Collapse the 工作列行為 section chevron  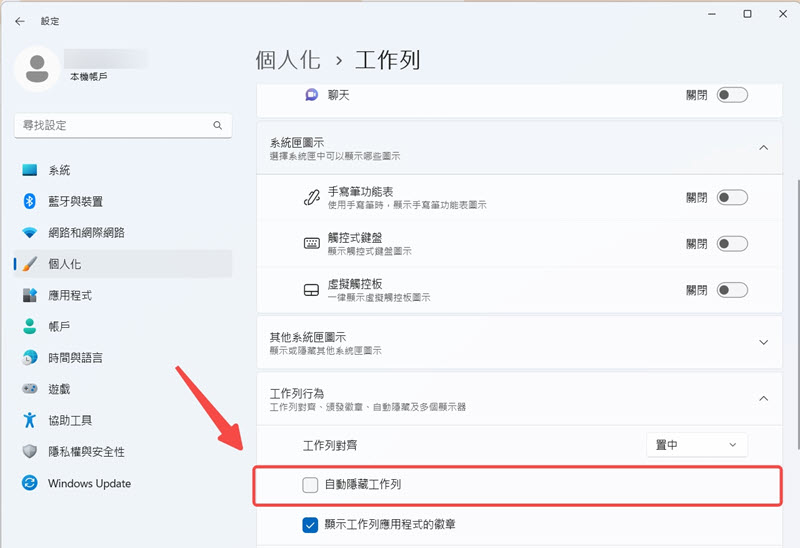763,398
